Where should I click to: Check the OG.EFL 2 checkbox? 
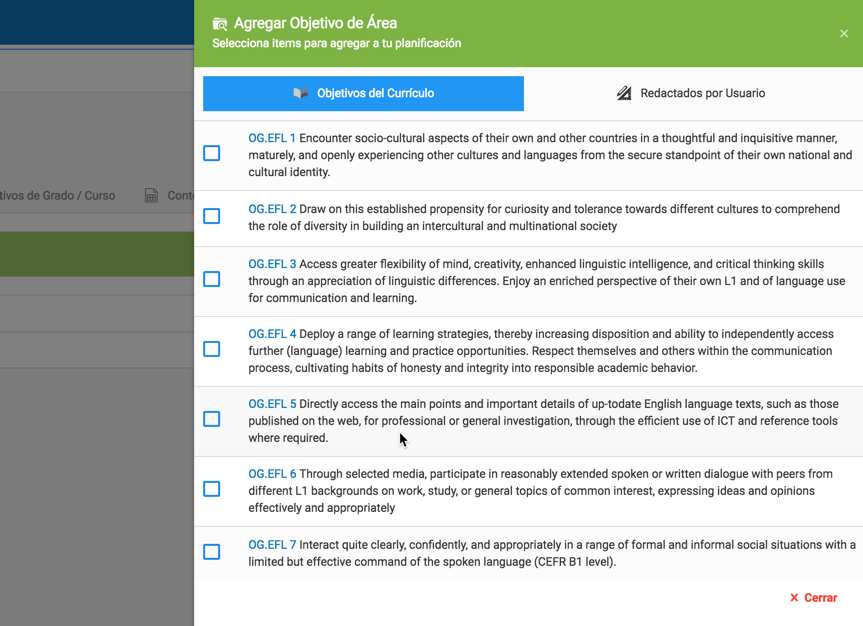[x=211, y=216]
